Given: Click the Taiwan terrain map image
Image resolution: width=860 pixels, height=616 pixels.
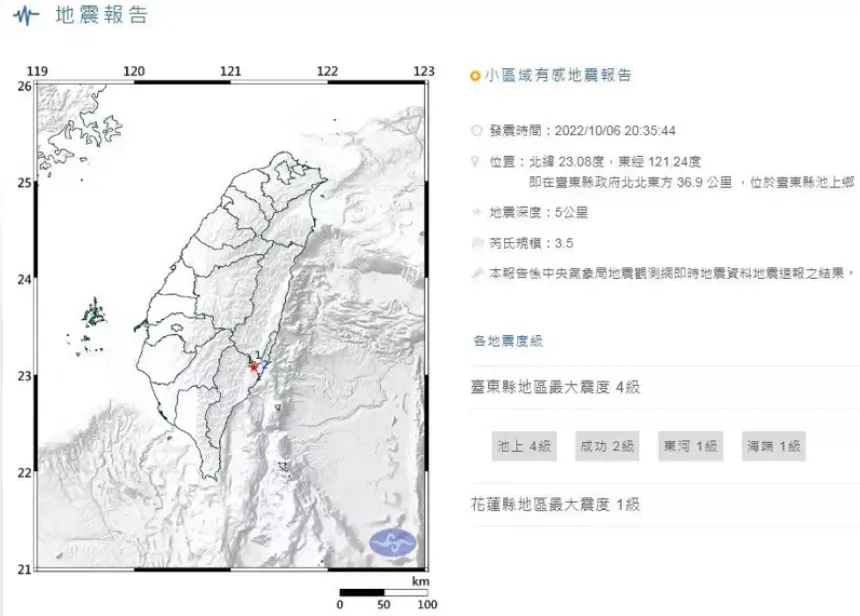Looking at the screenshot, I should click(x=230, y=320).
